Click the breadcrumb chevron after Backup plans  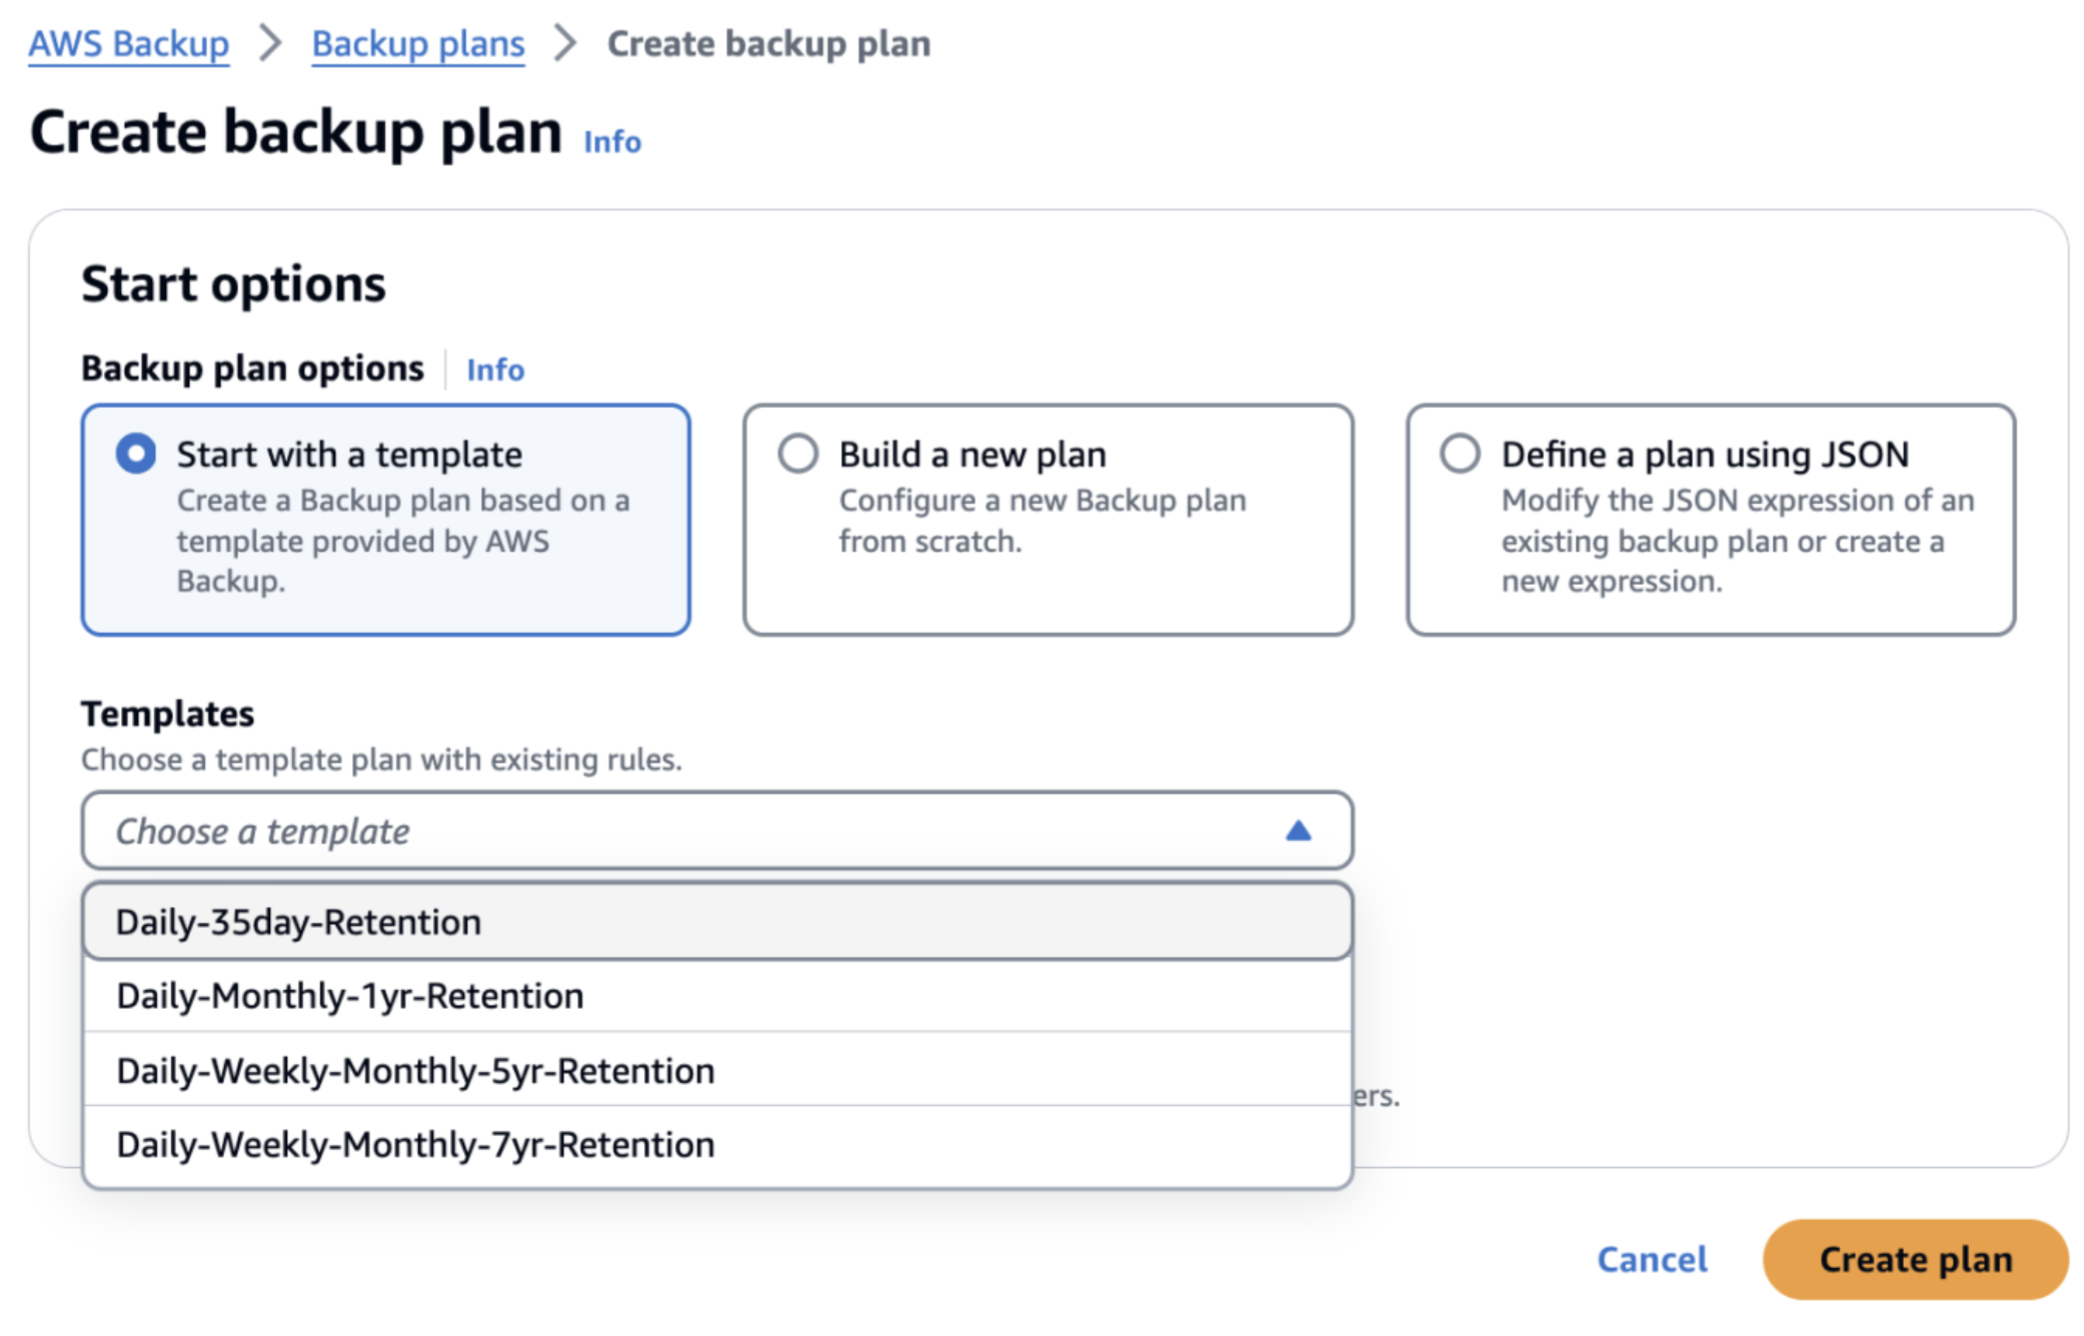tap(566, 43)
